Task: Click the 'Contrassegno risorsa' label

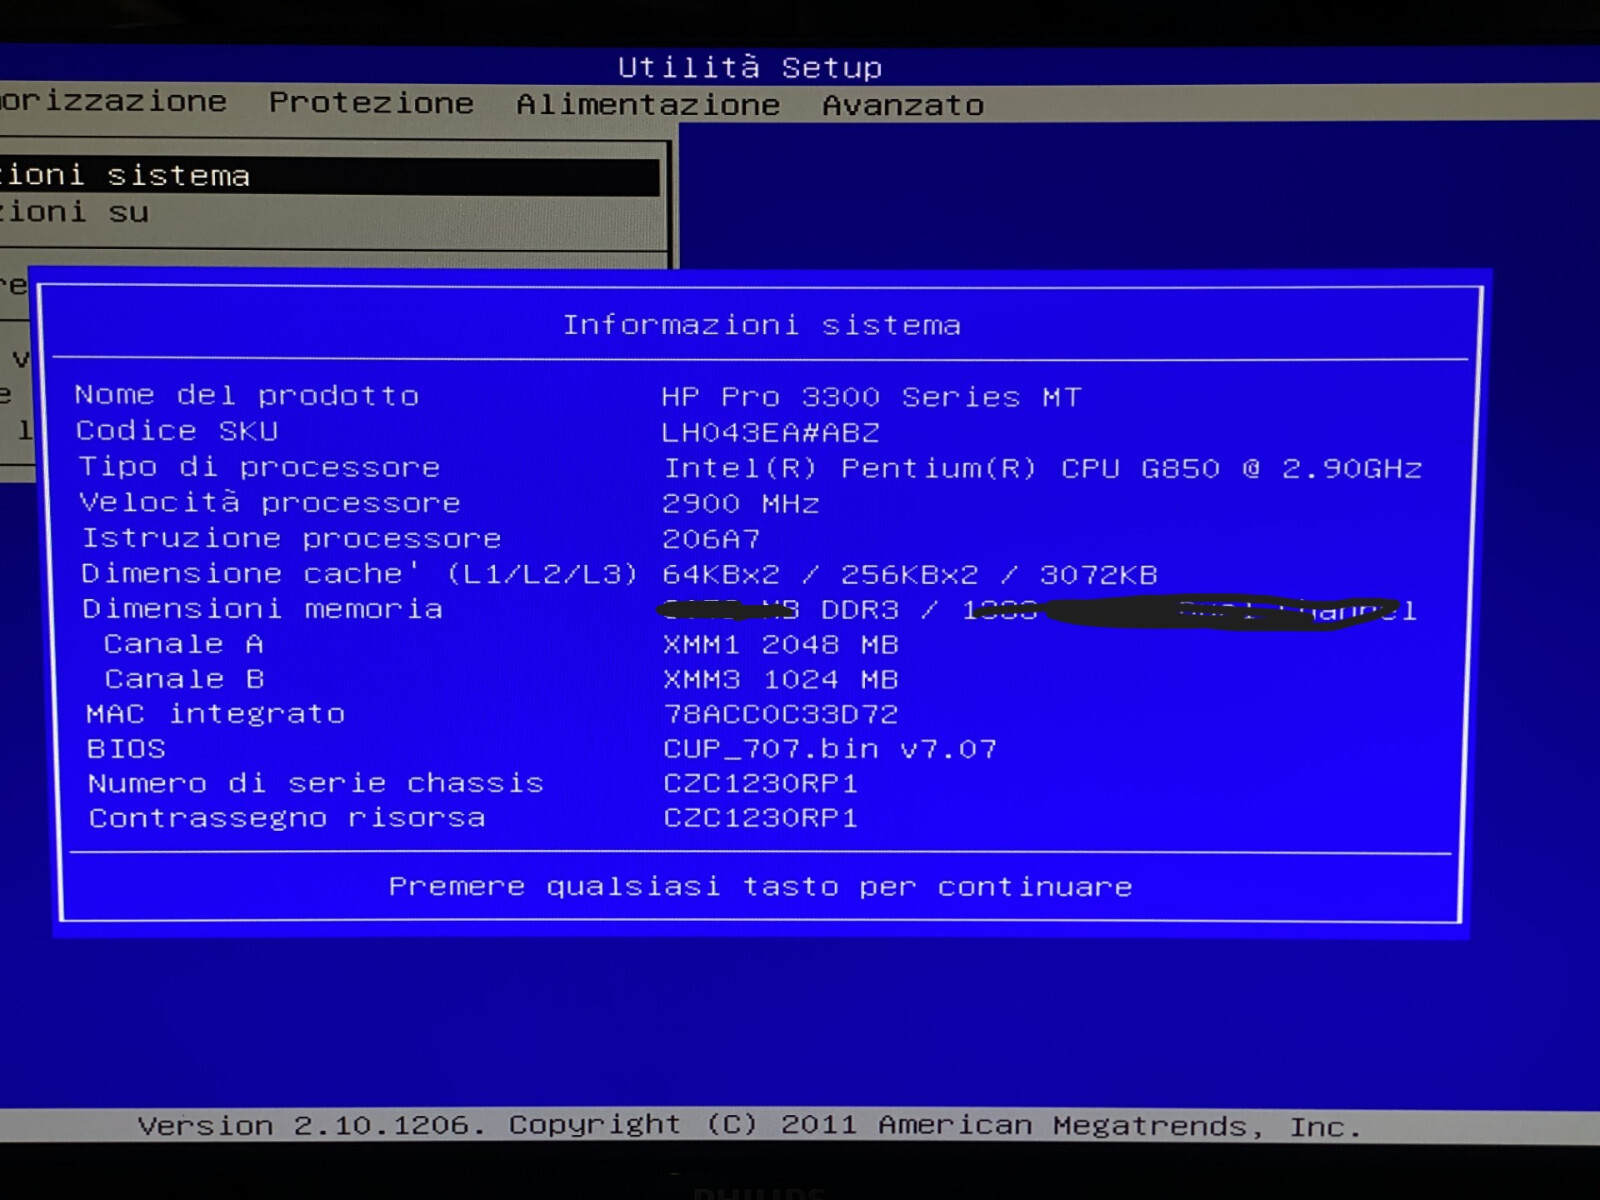Action: click(x=287, y=818)
